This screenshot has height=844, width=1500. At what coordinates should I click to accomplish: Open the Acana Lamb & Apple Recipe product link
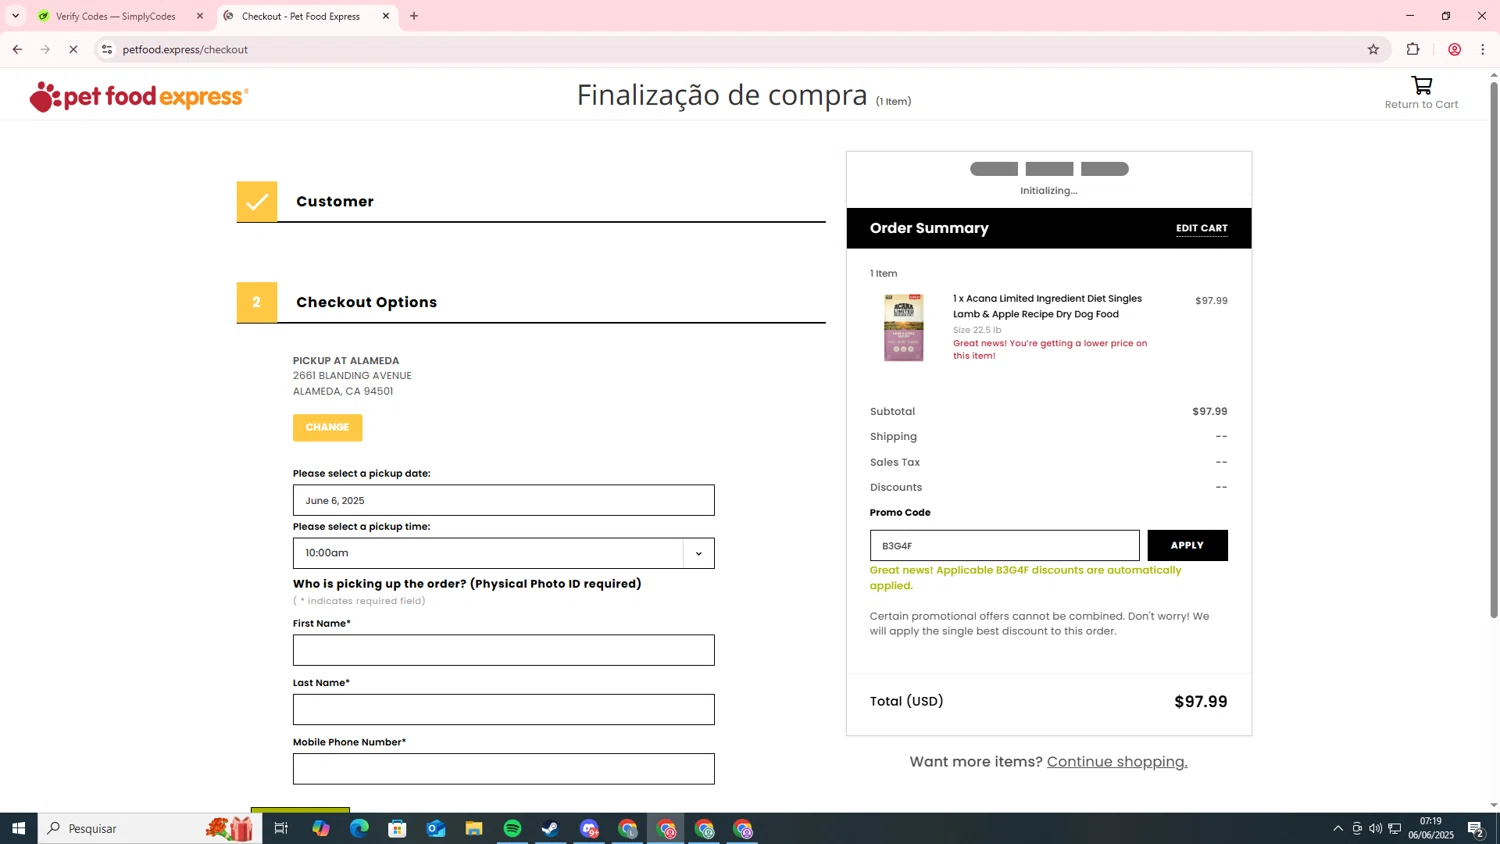1047,306
